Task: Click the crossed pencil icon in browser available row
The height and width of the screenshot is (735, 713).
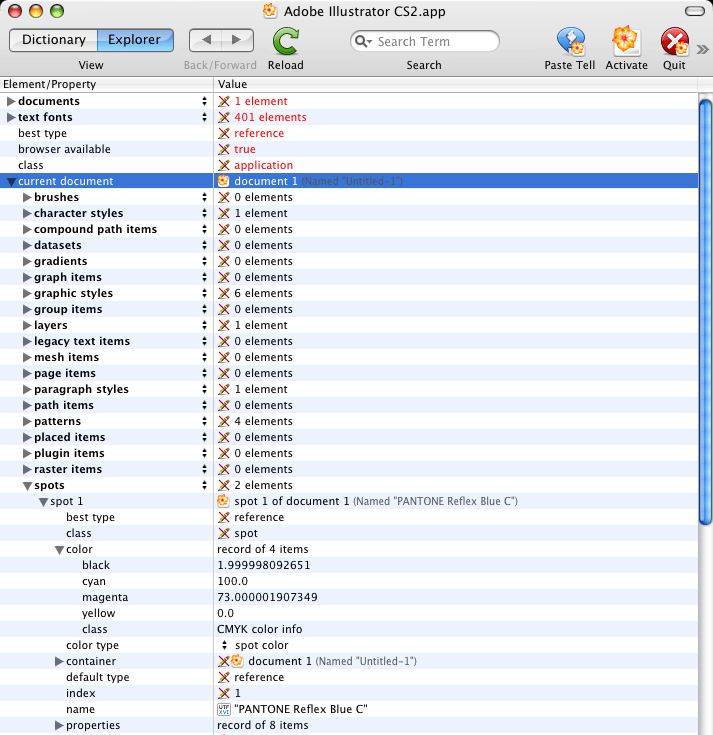Action: (x=224, y=149)
